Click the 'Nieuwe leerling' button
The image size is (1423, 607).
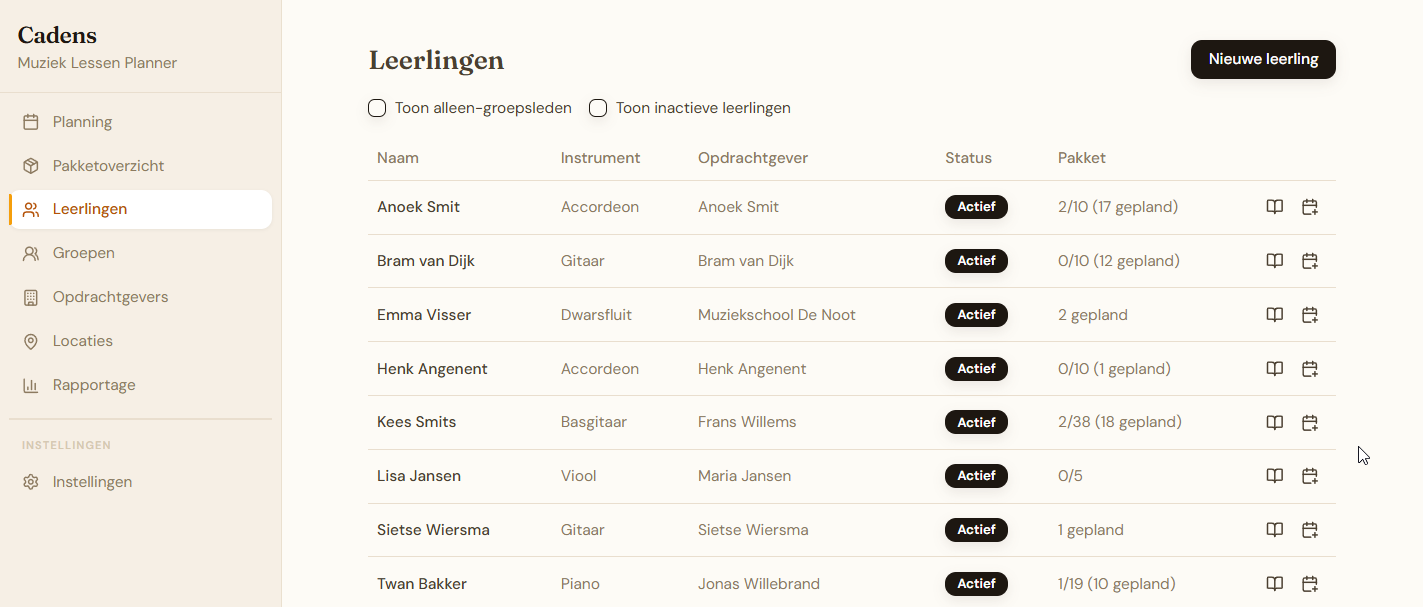tap(1263, 59)
